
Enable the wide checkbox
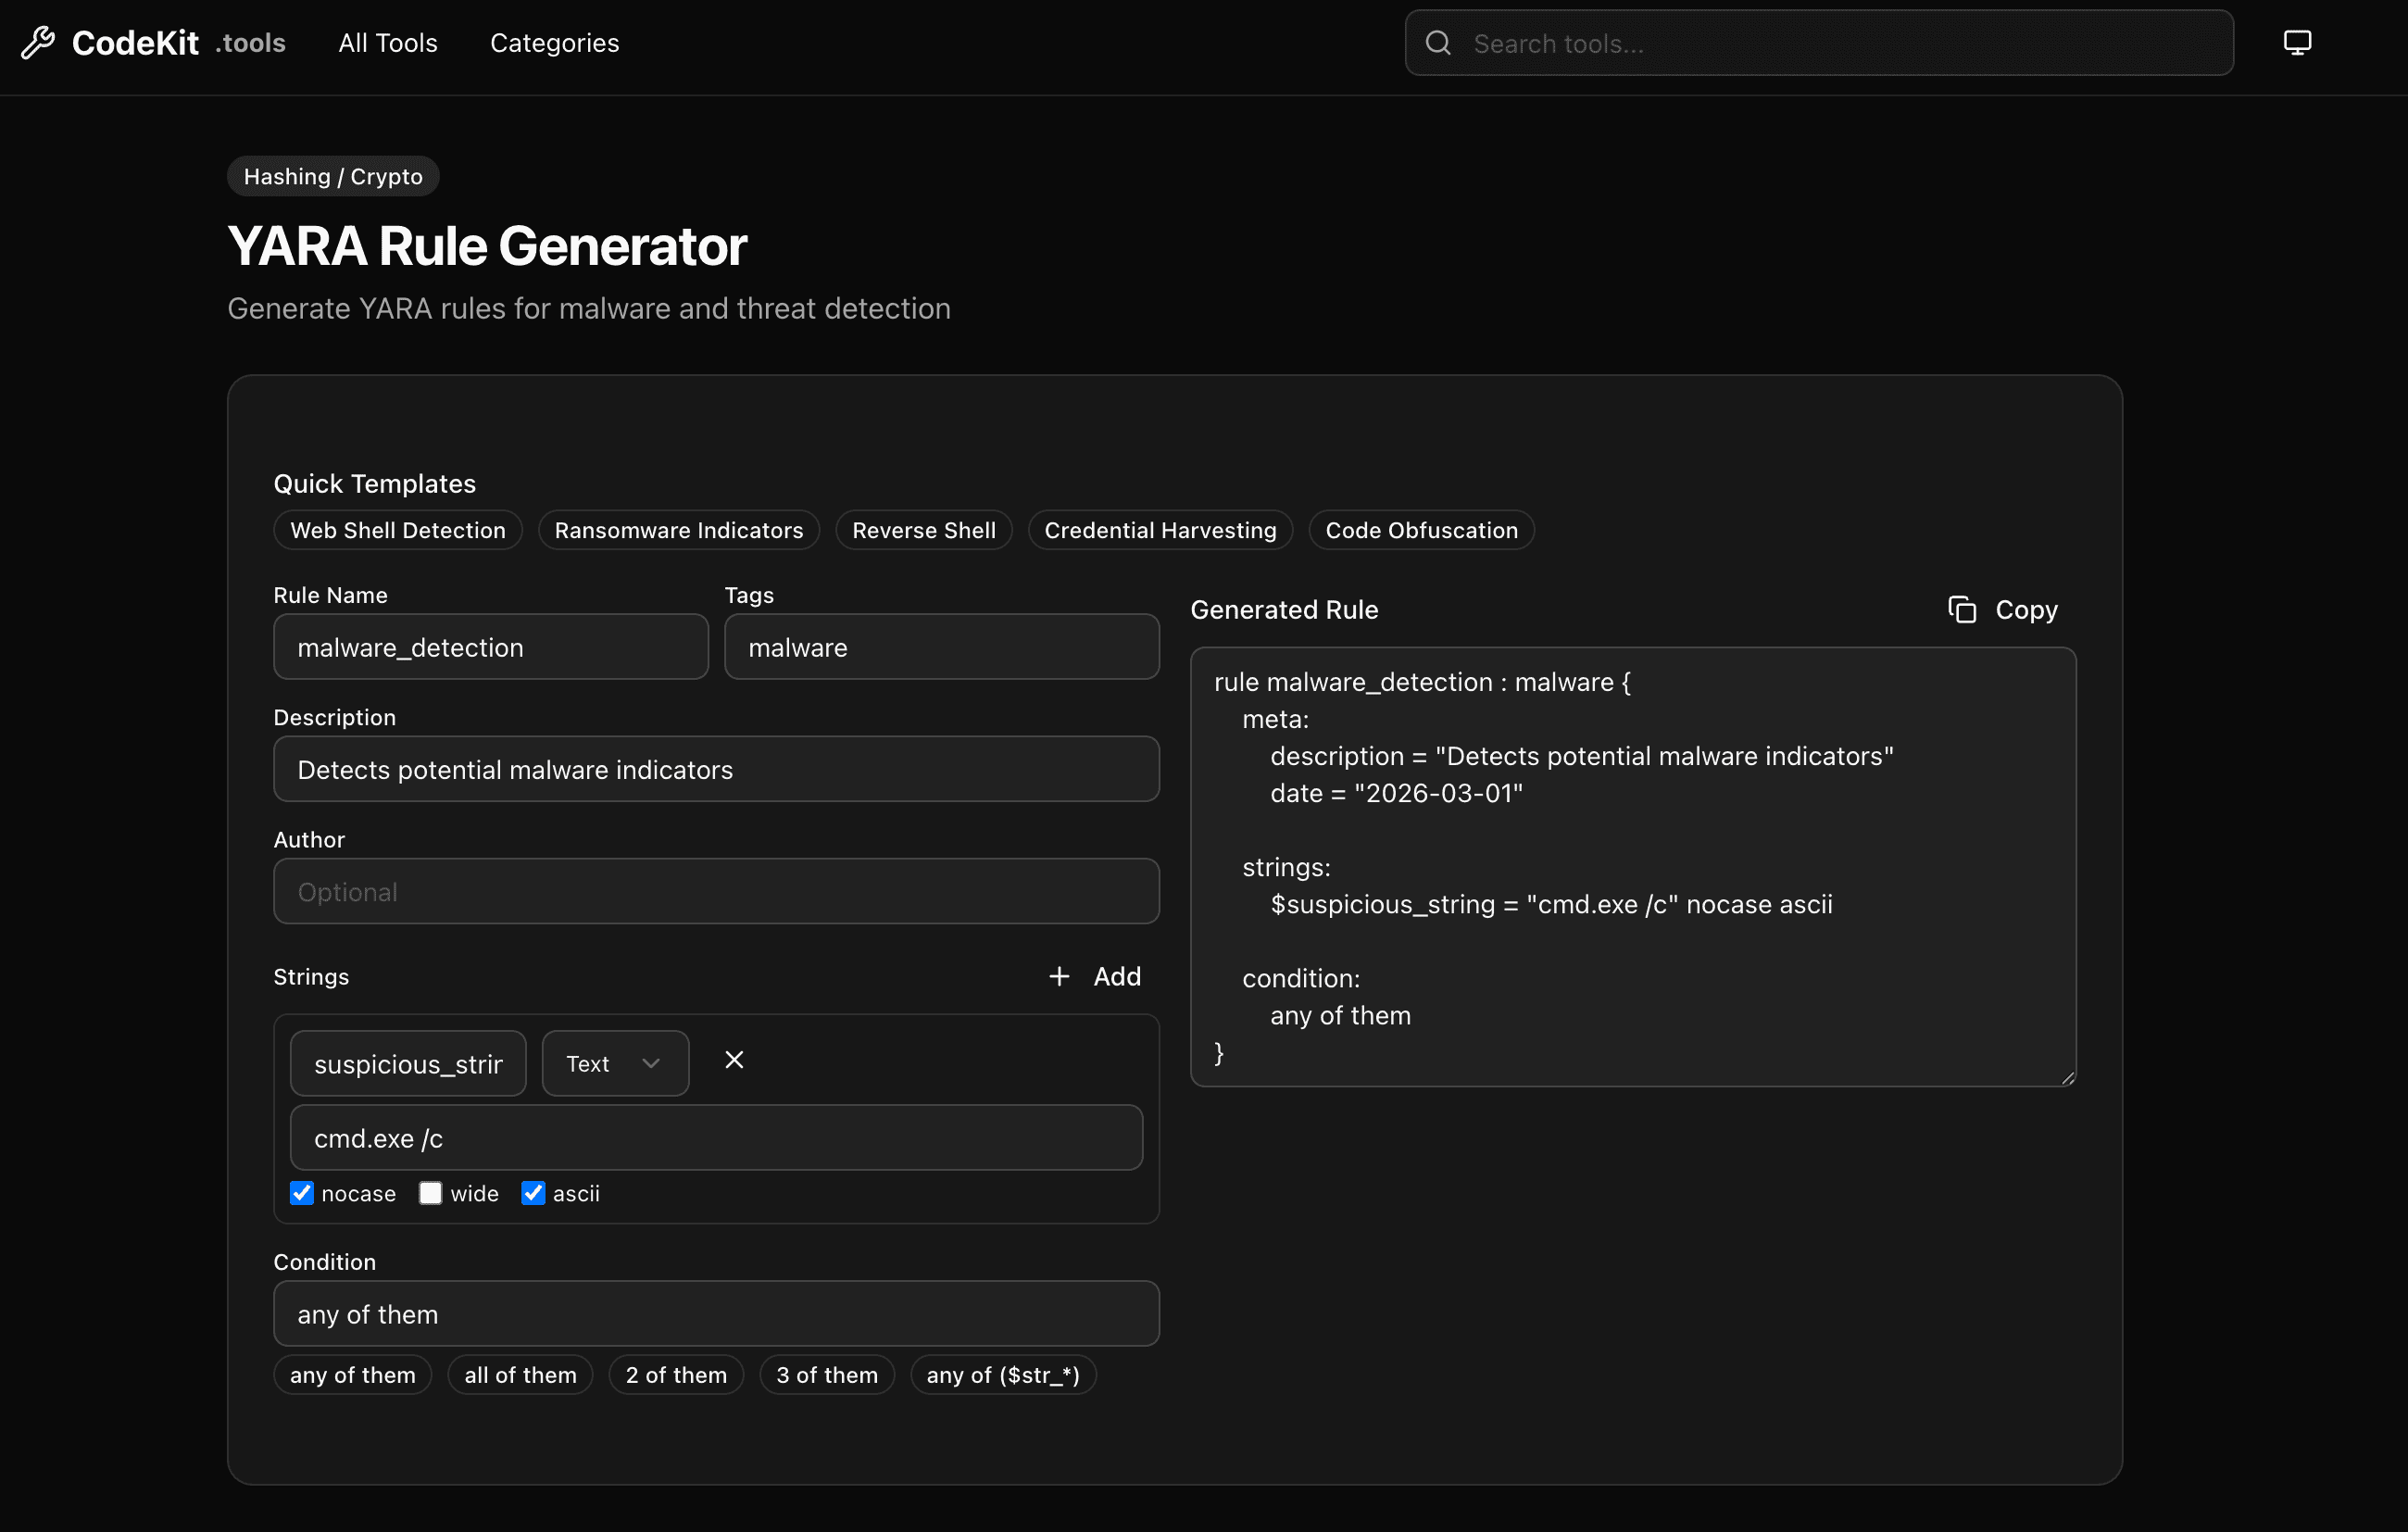pyautogui.click(x=430, y=1192)
